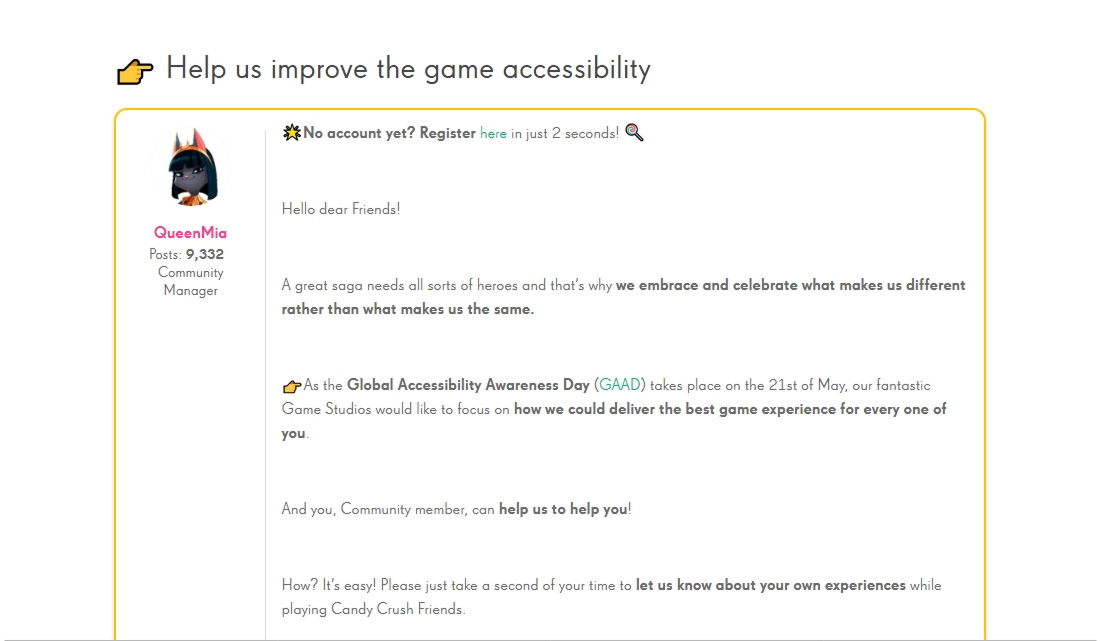The image size is (1100, 641).
Task: Click the 'Community Manager' role label
Action: click(x=190, y=281)
